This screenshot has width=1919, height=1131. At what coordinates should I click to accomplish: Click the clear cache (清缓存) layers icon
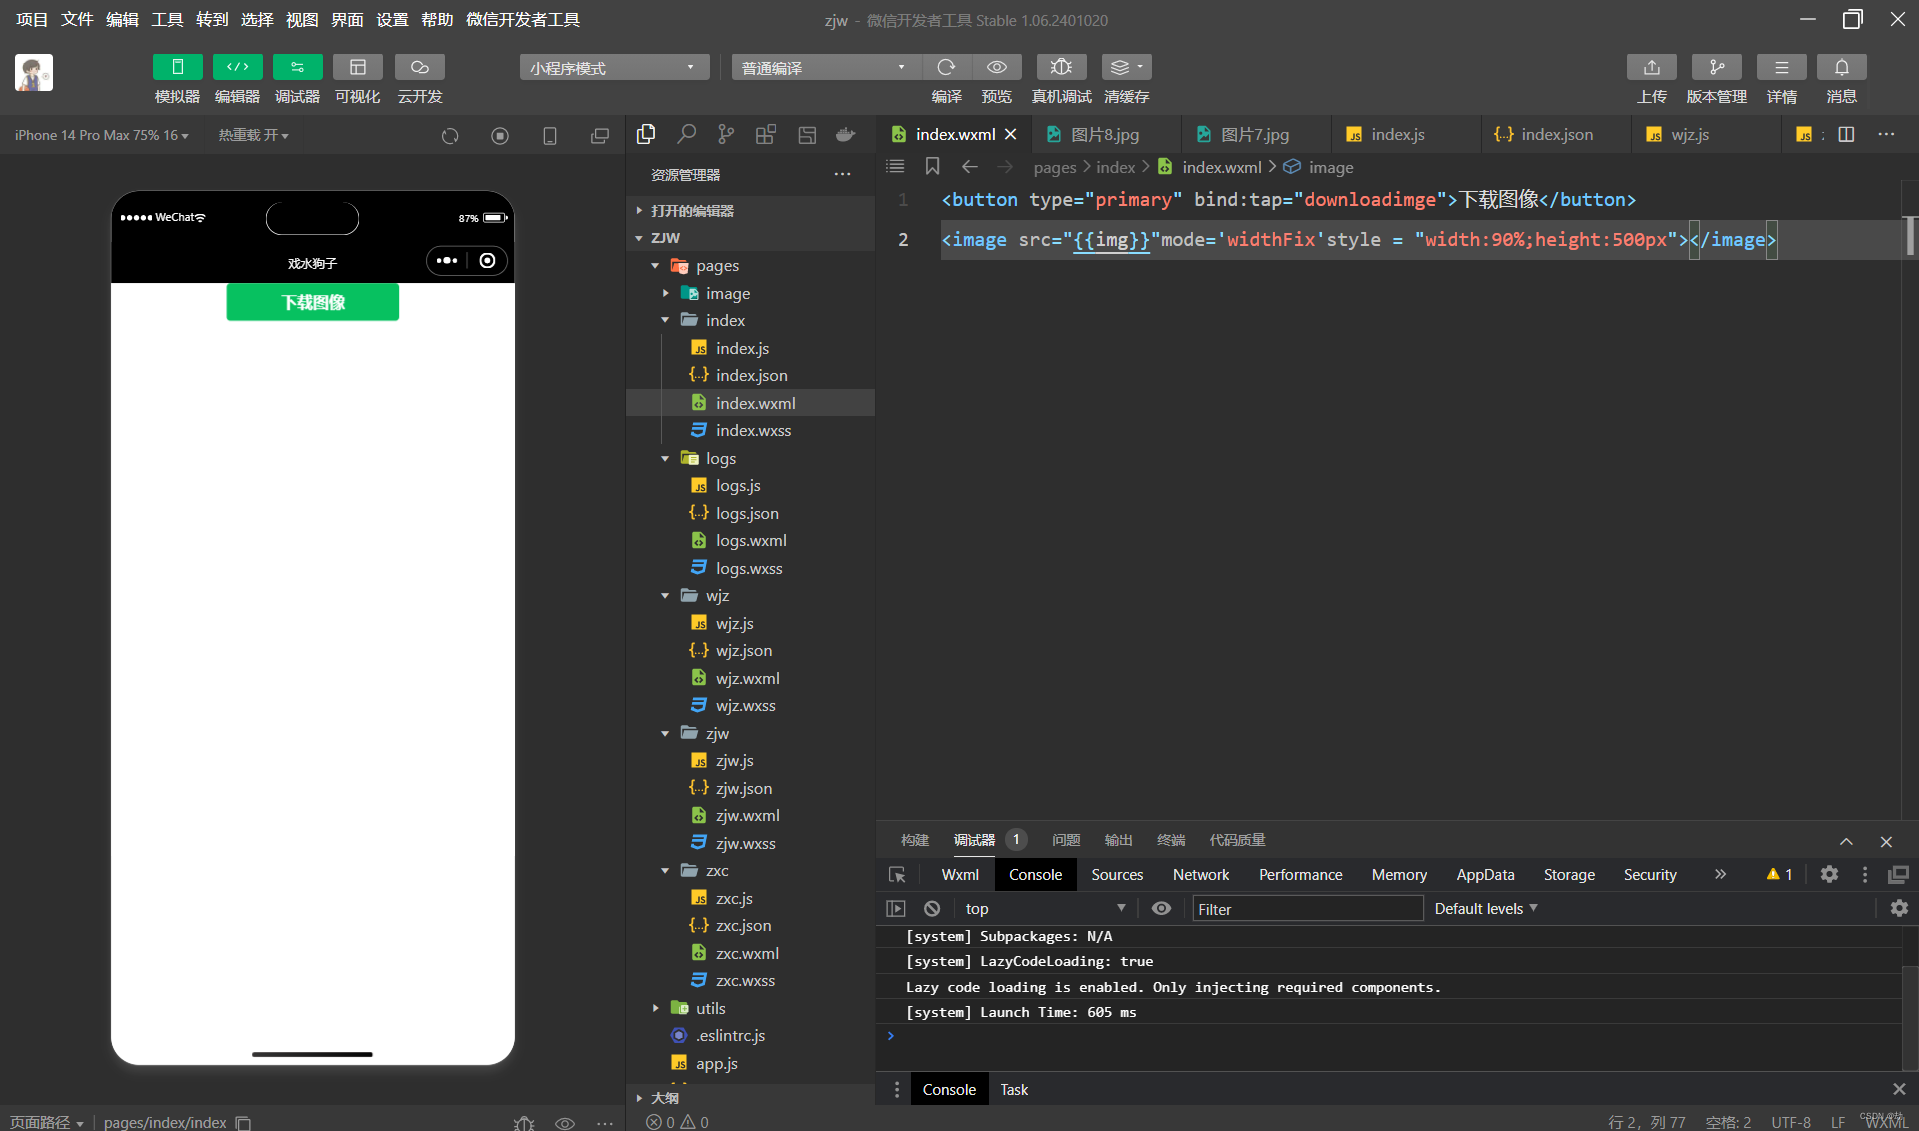pyautogui.click(x=1126, y=67)
